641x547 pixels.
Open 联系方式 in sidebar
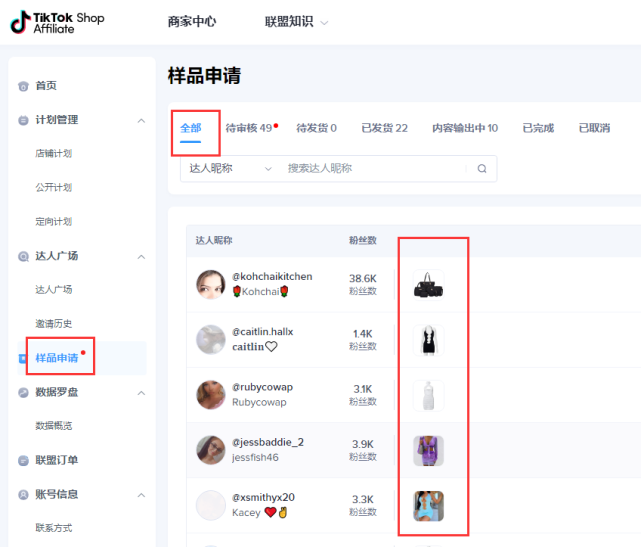(x=54, y=528)
